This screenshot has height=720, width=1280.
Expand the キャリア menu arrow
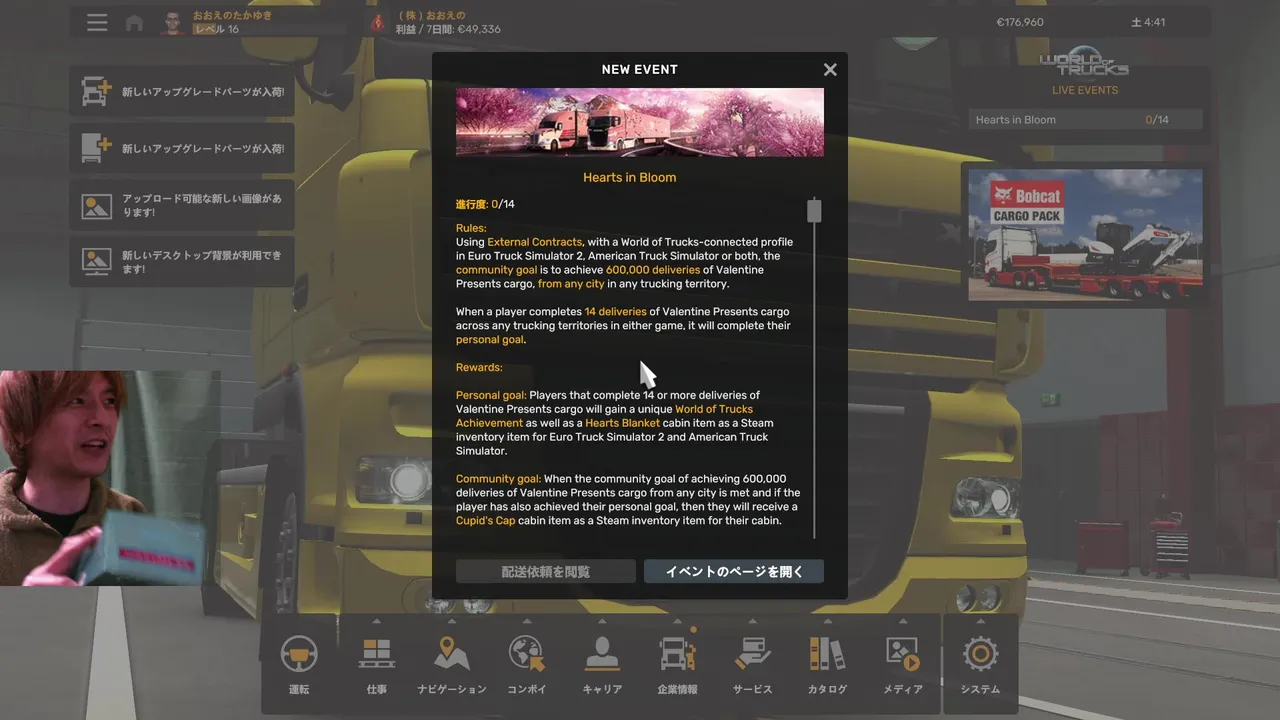click(602, 620)
